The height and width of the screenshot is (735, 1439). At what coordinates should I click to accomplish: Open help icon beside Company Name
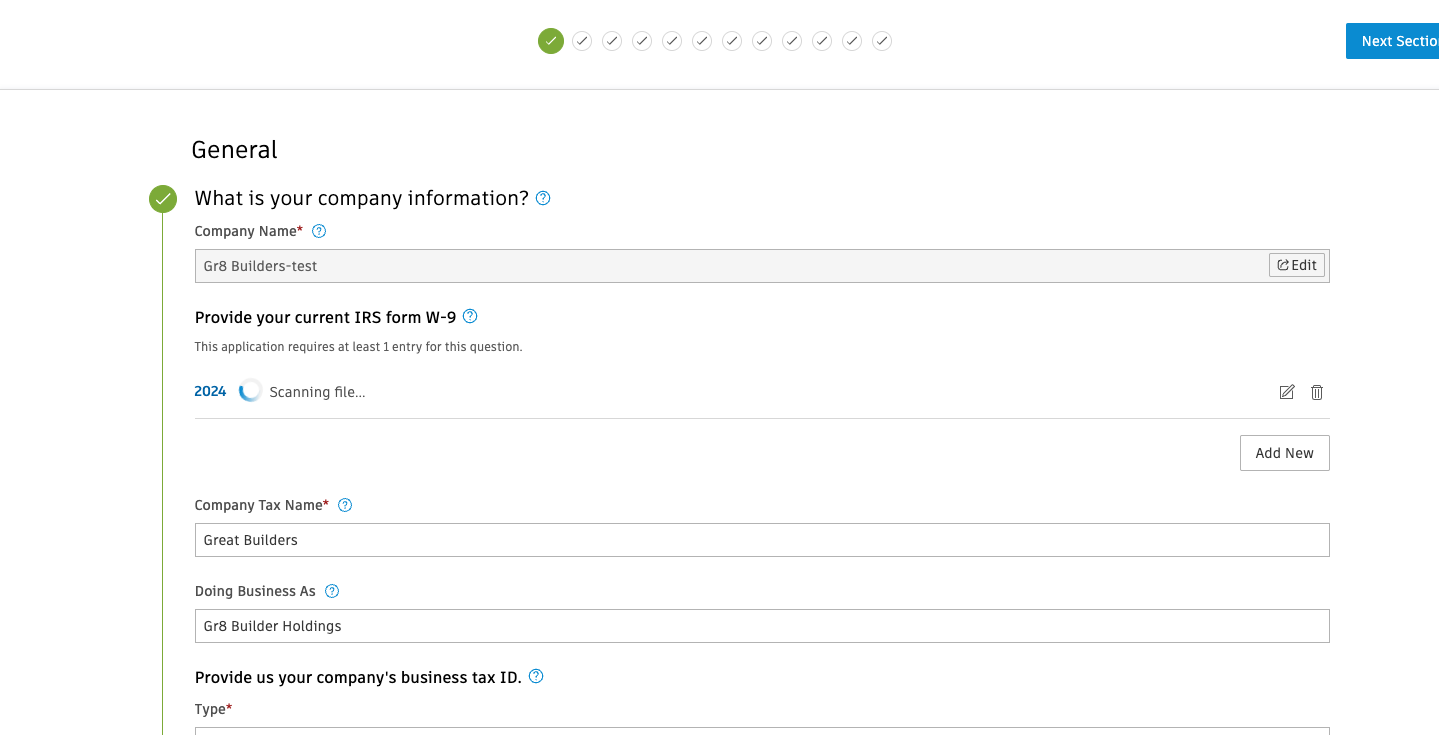tap(319, 231)
